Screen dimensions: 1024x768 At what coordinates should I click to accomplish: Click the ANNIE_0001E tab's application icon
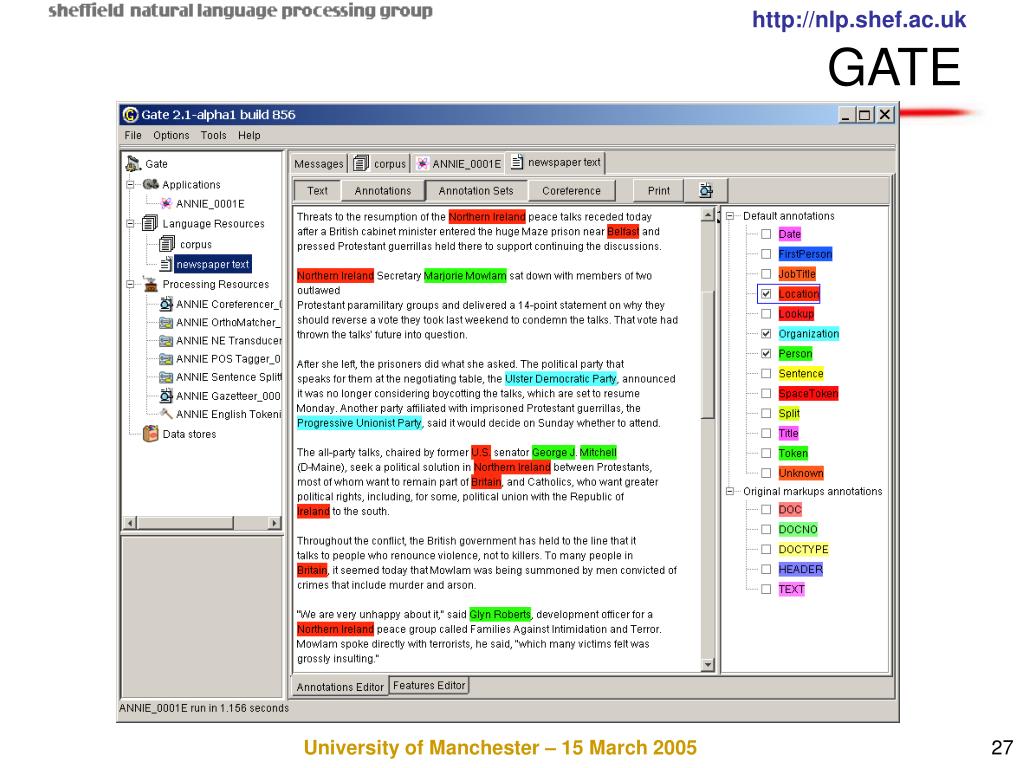pos(423,163)
